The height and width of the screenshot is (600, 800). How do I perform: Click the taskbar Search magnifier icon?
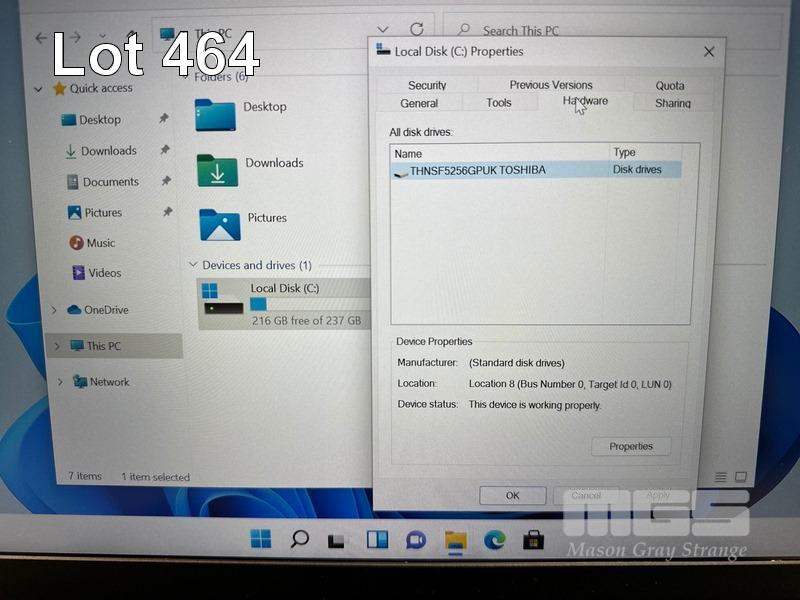pos(299,540)
